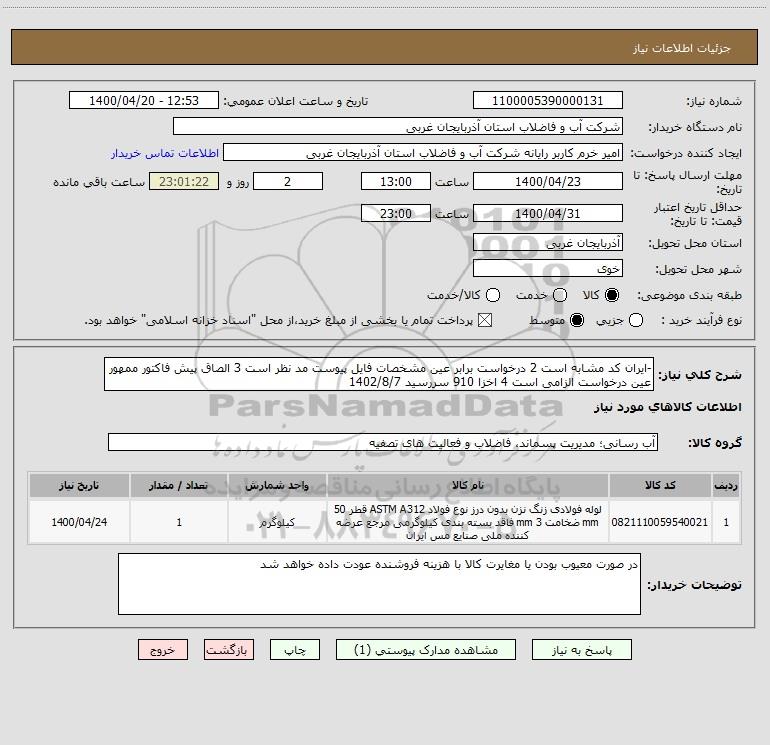Click the استان محل تحویل field

coord(548,243)
